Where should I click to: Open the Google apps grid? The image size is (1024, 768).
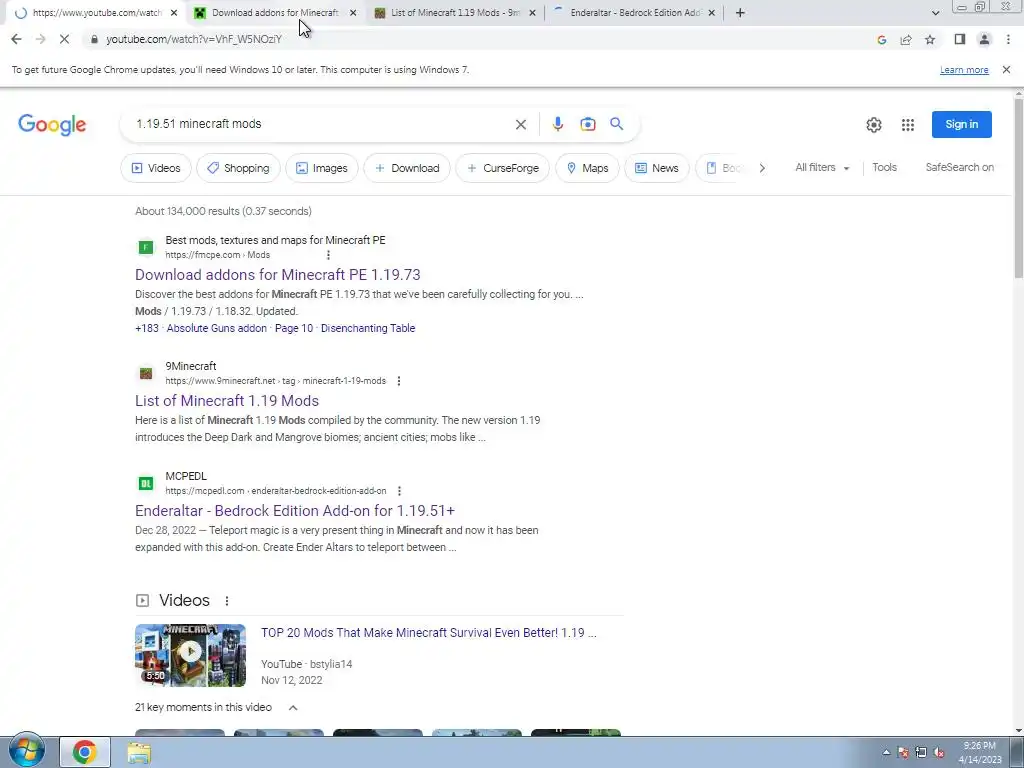tap(908, 125)
